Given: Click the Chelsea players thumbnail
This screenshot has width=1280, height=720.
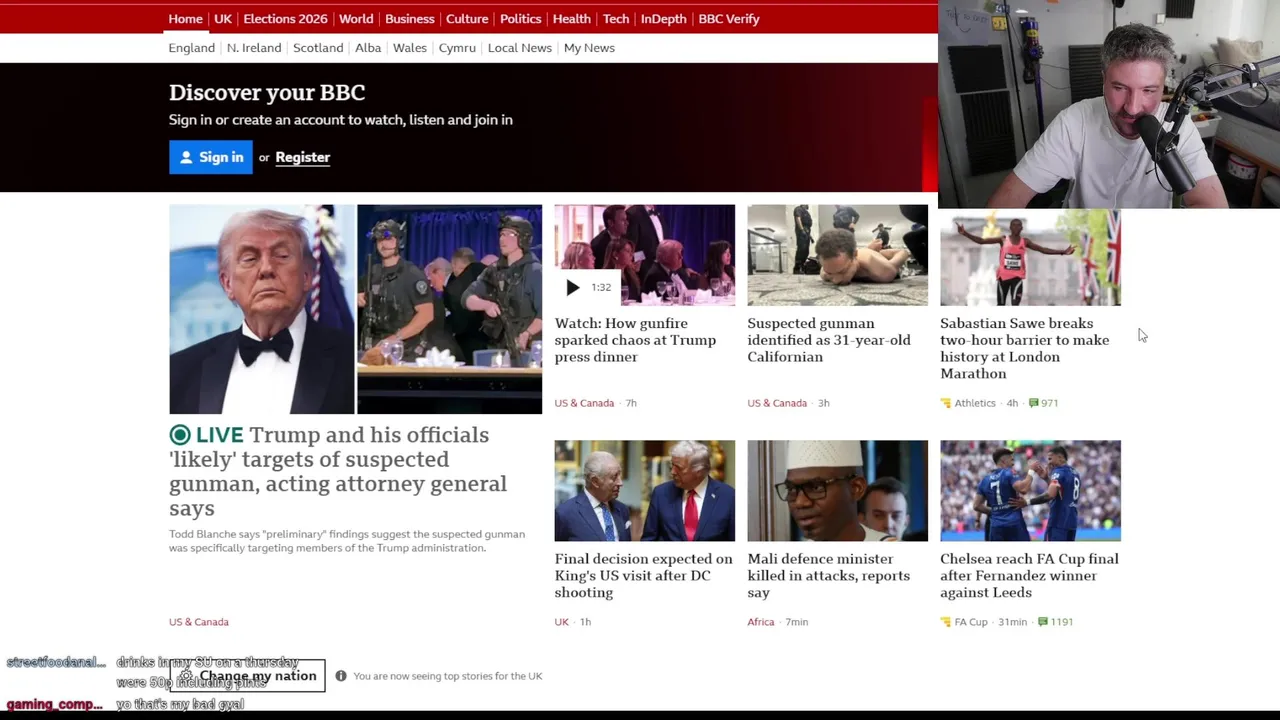Looking at the screenshot, I should click(x=1030, y=491).
